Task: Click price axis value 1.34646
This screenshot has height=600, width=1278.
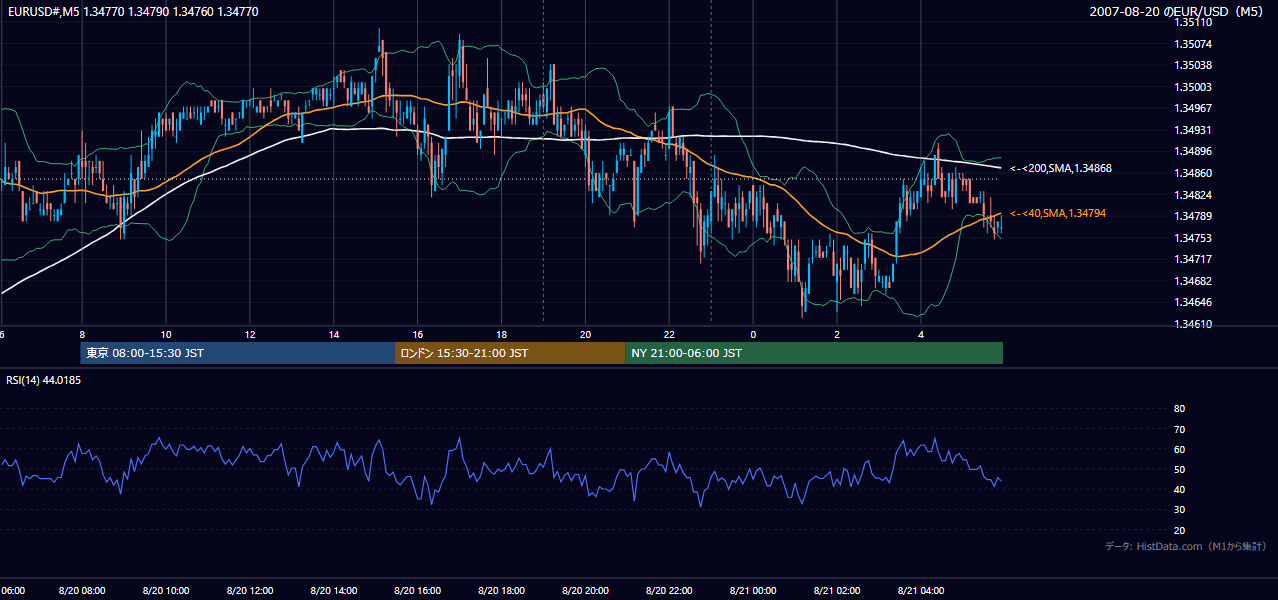Action: (1193, 302)
